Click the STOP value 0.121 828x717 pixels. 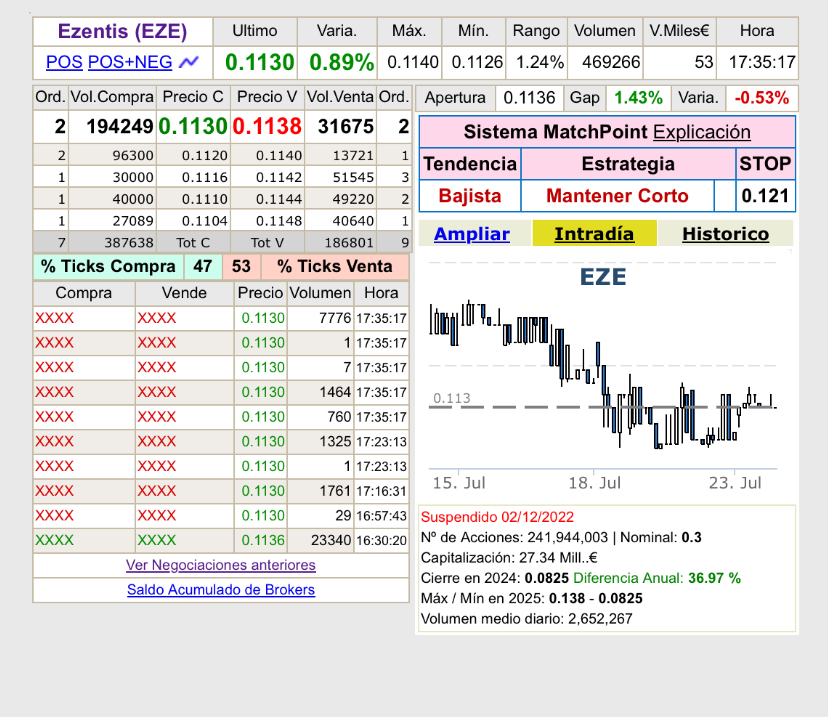click(x=765, y=196)
